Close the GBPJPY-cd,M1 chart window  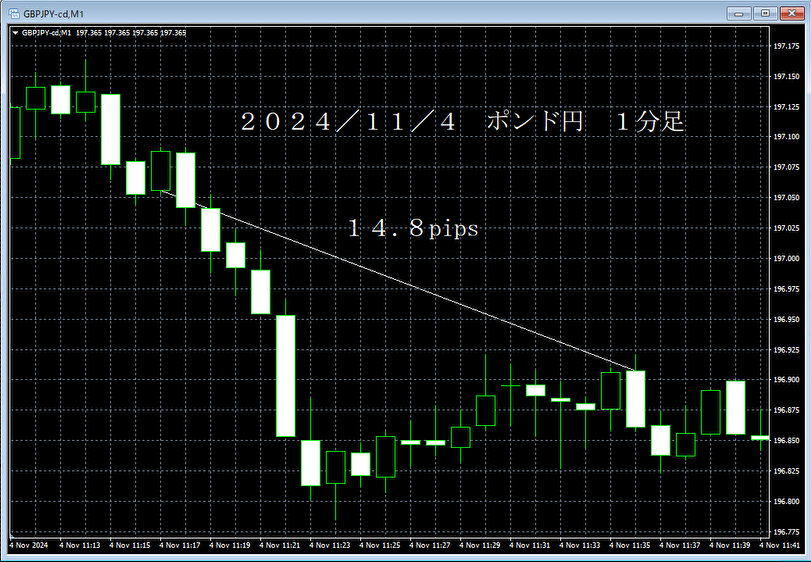point(791,13)
